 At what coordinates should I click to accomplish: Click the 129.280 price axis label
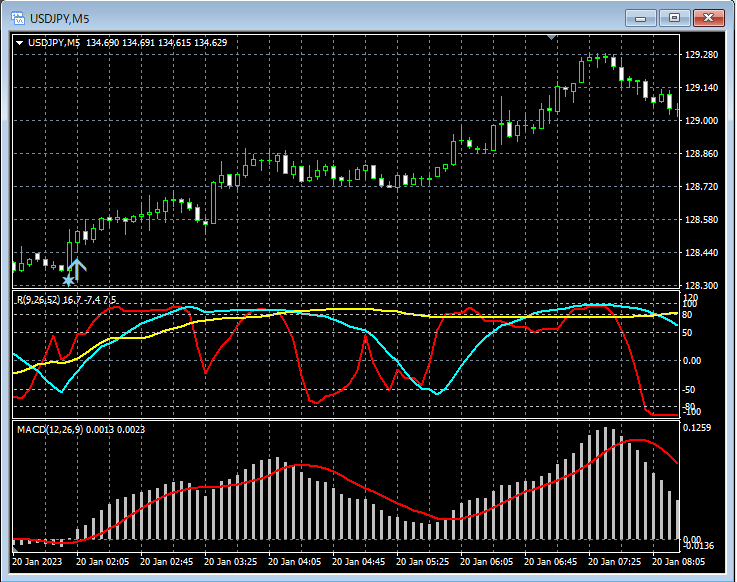click(701, 55)
